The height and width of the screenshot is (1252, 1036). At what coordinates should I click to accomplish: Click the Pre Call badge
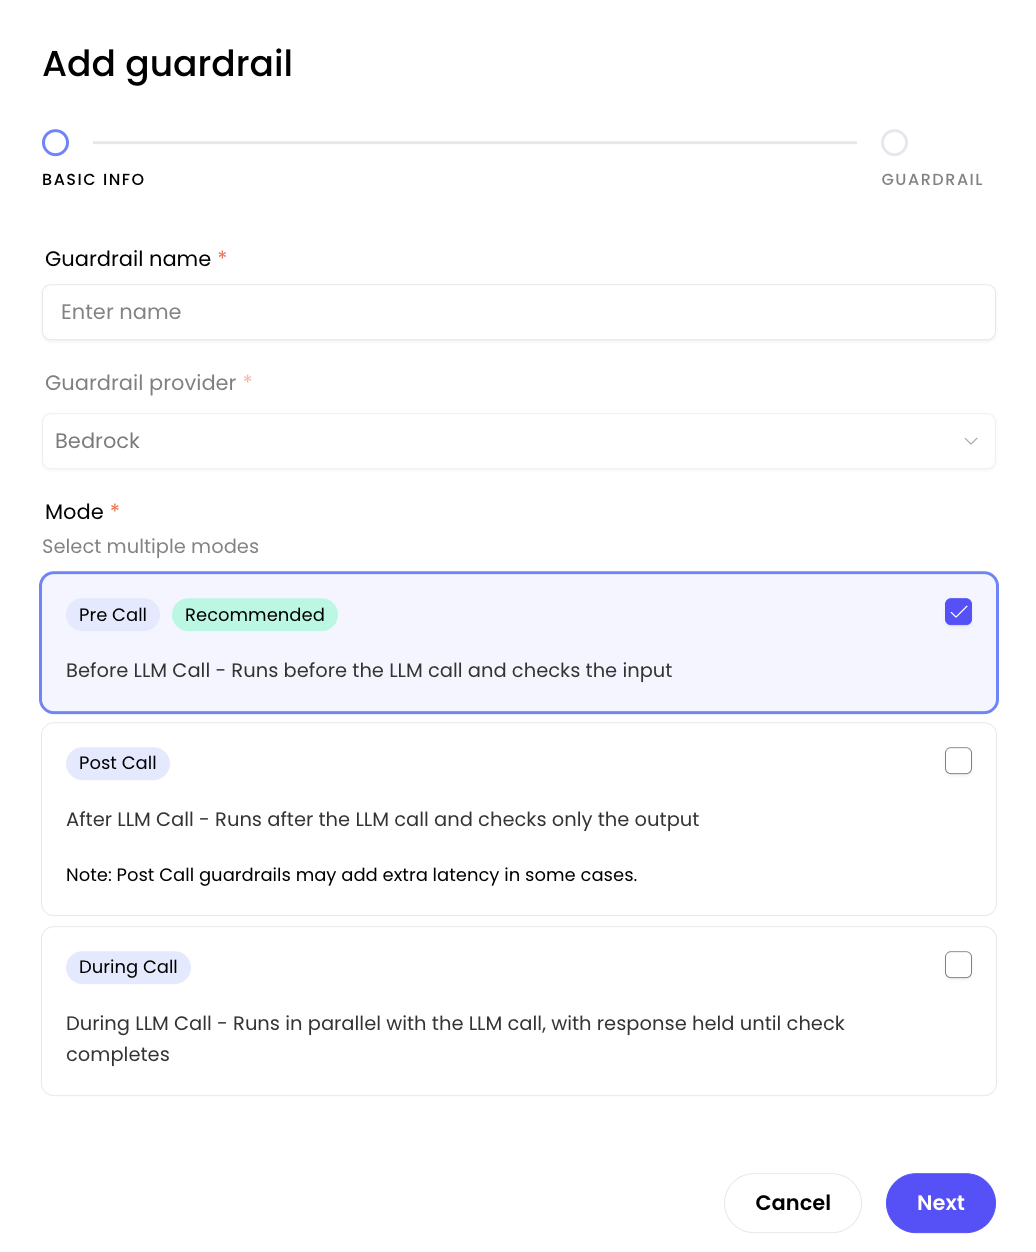click(113, 615)
